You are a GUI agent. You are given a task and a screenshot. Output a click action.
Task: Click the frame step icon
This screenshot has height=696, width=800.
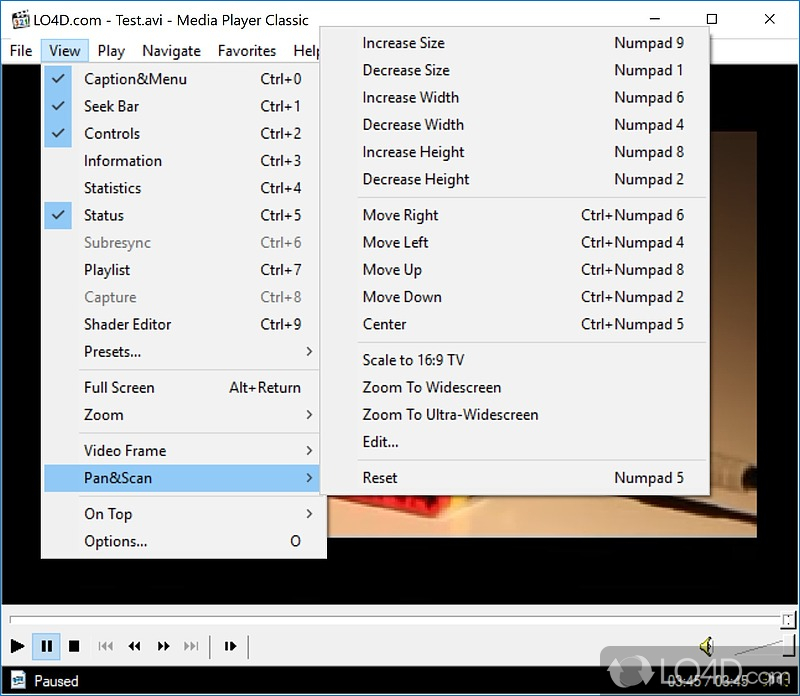[230, 646]
